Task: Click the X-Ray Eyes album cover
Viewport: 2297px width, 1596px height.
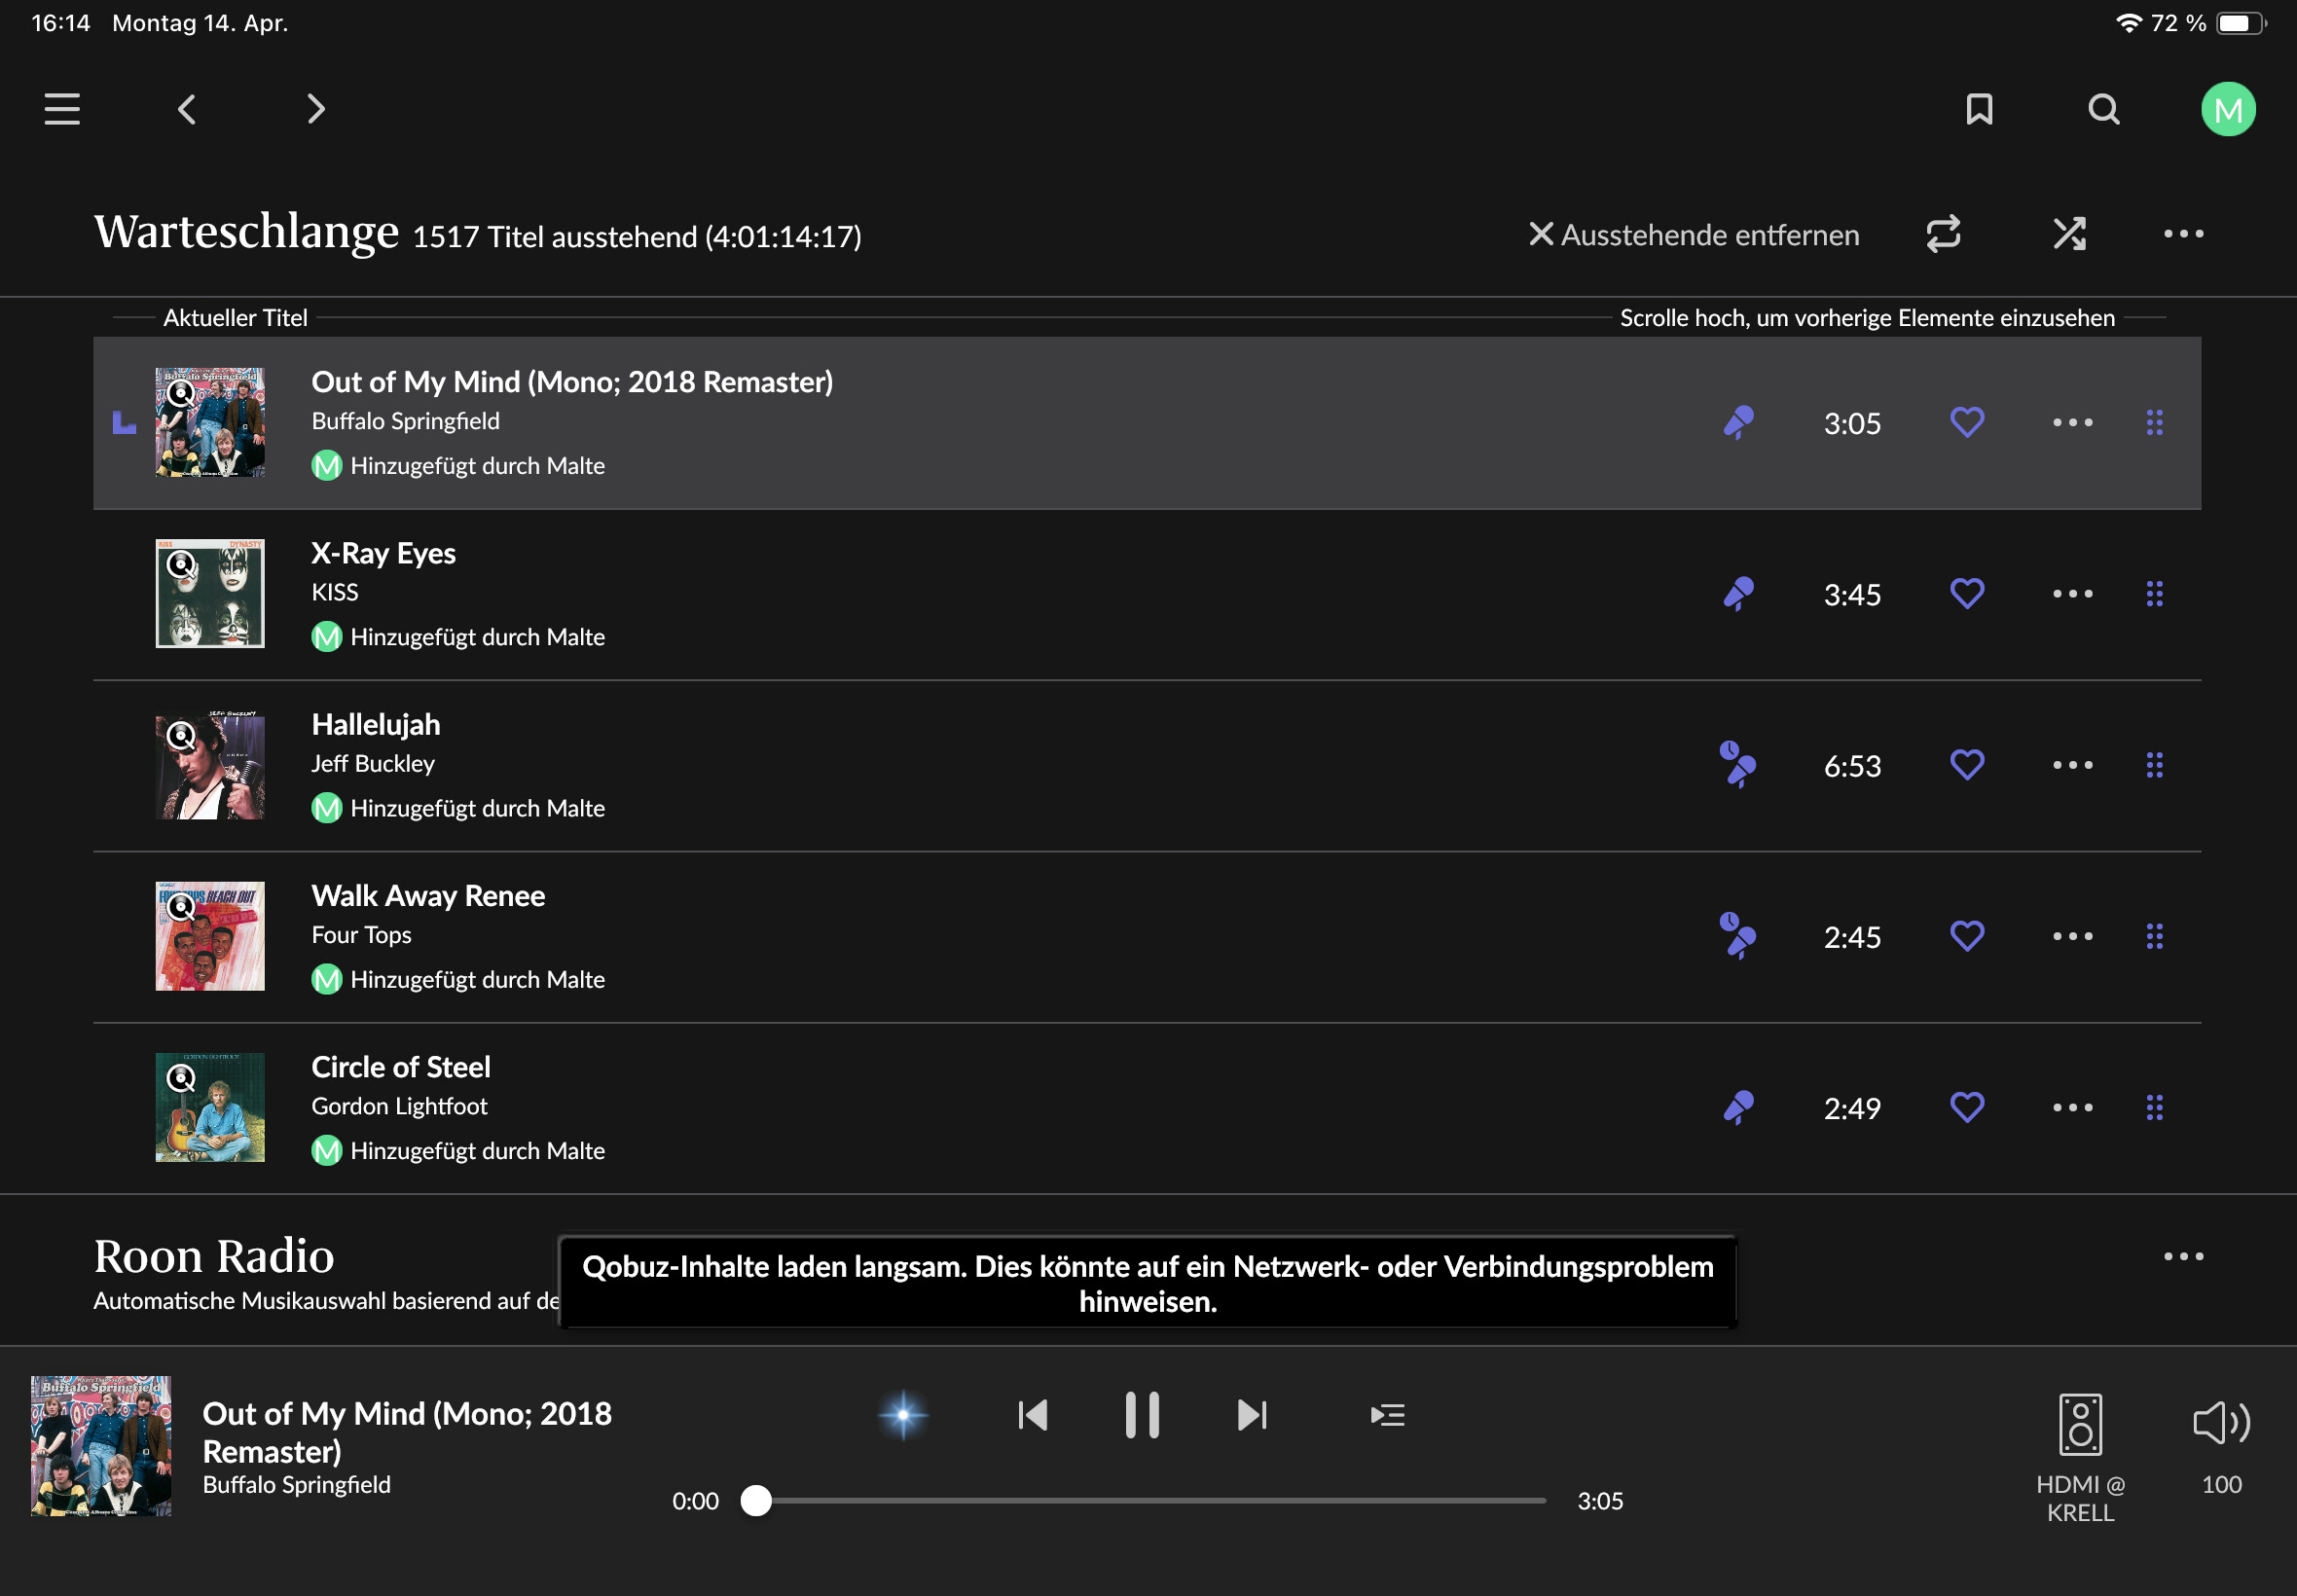Action: [x=210, y=594]
